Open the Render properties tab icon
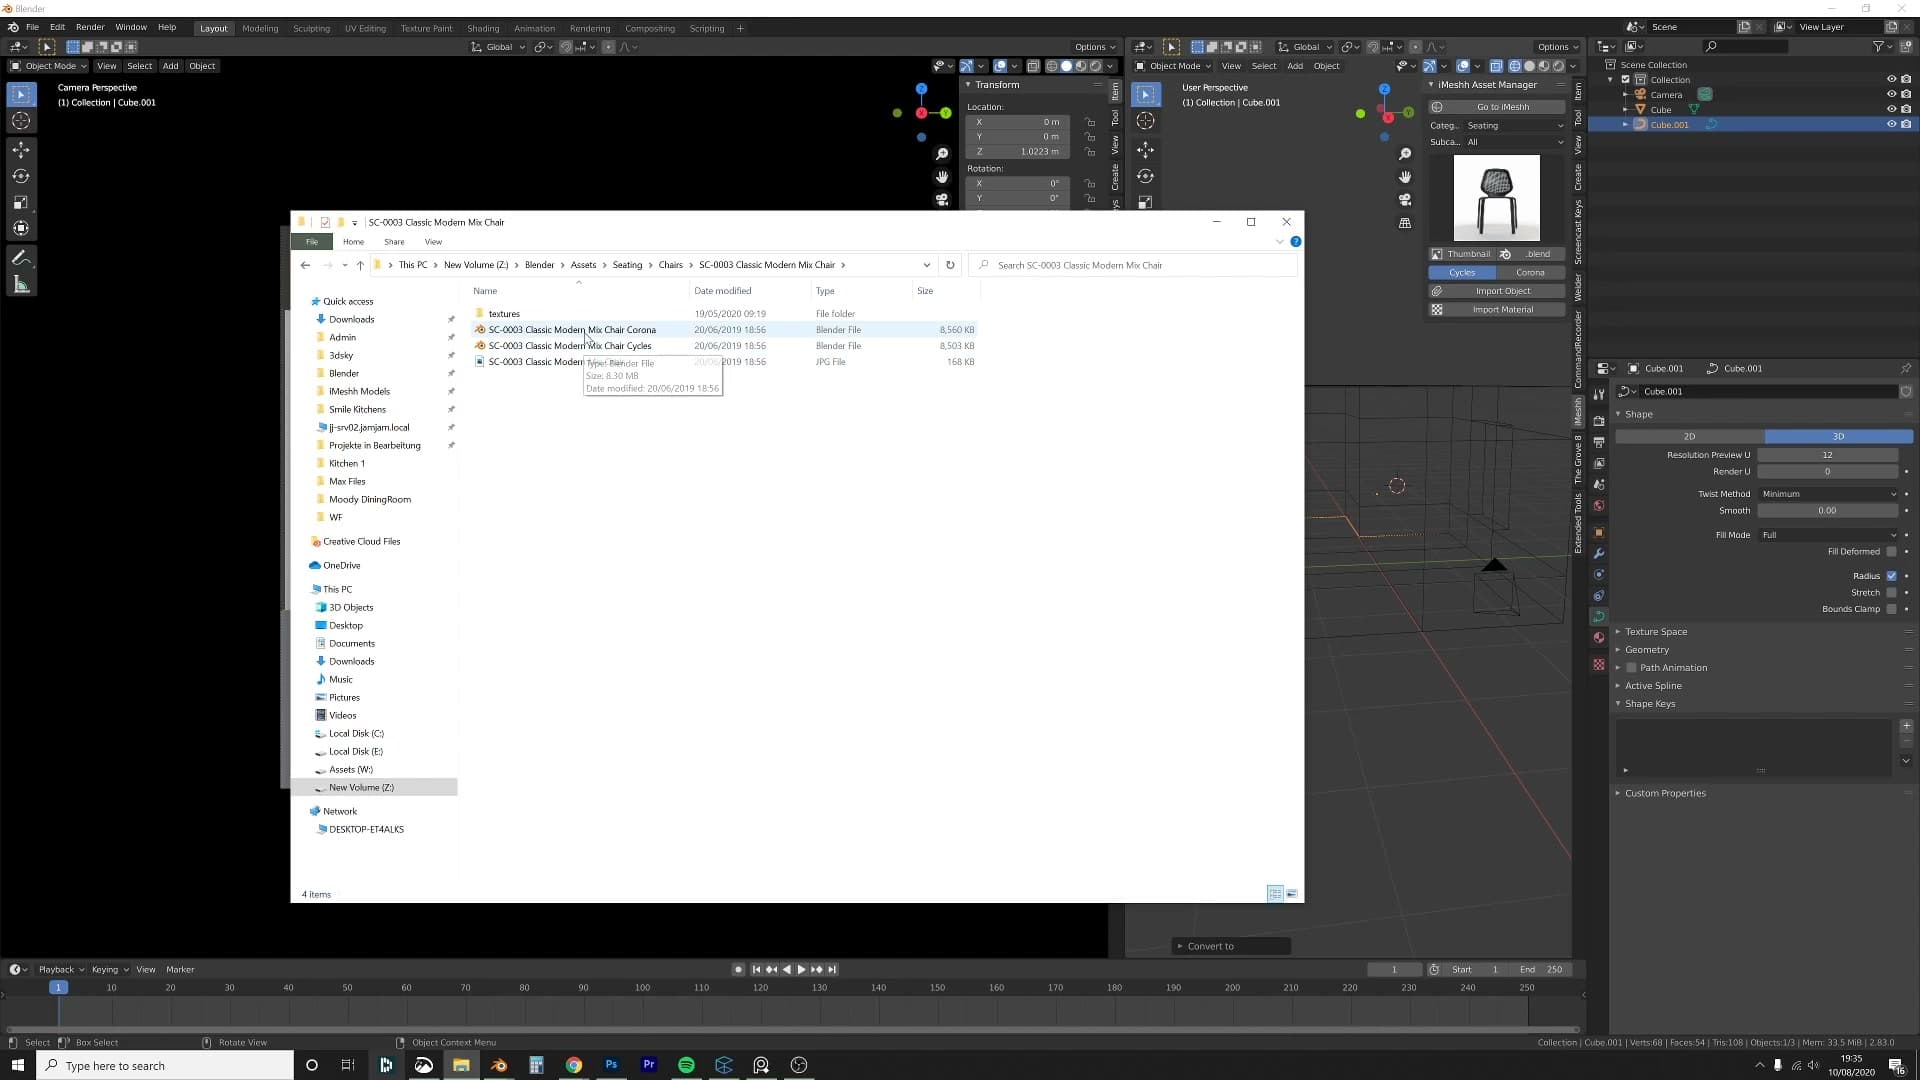This screenshot has height=1080, width=1920. pos(1599,421)
